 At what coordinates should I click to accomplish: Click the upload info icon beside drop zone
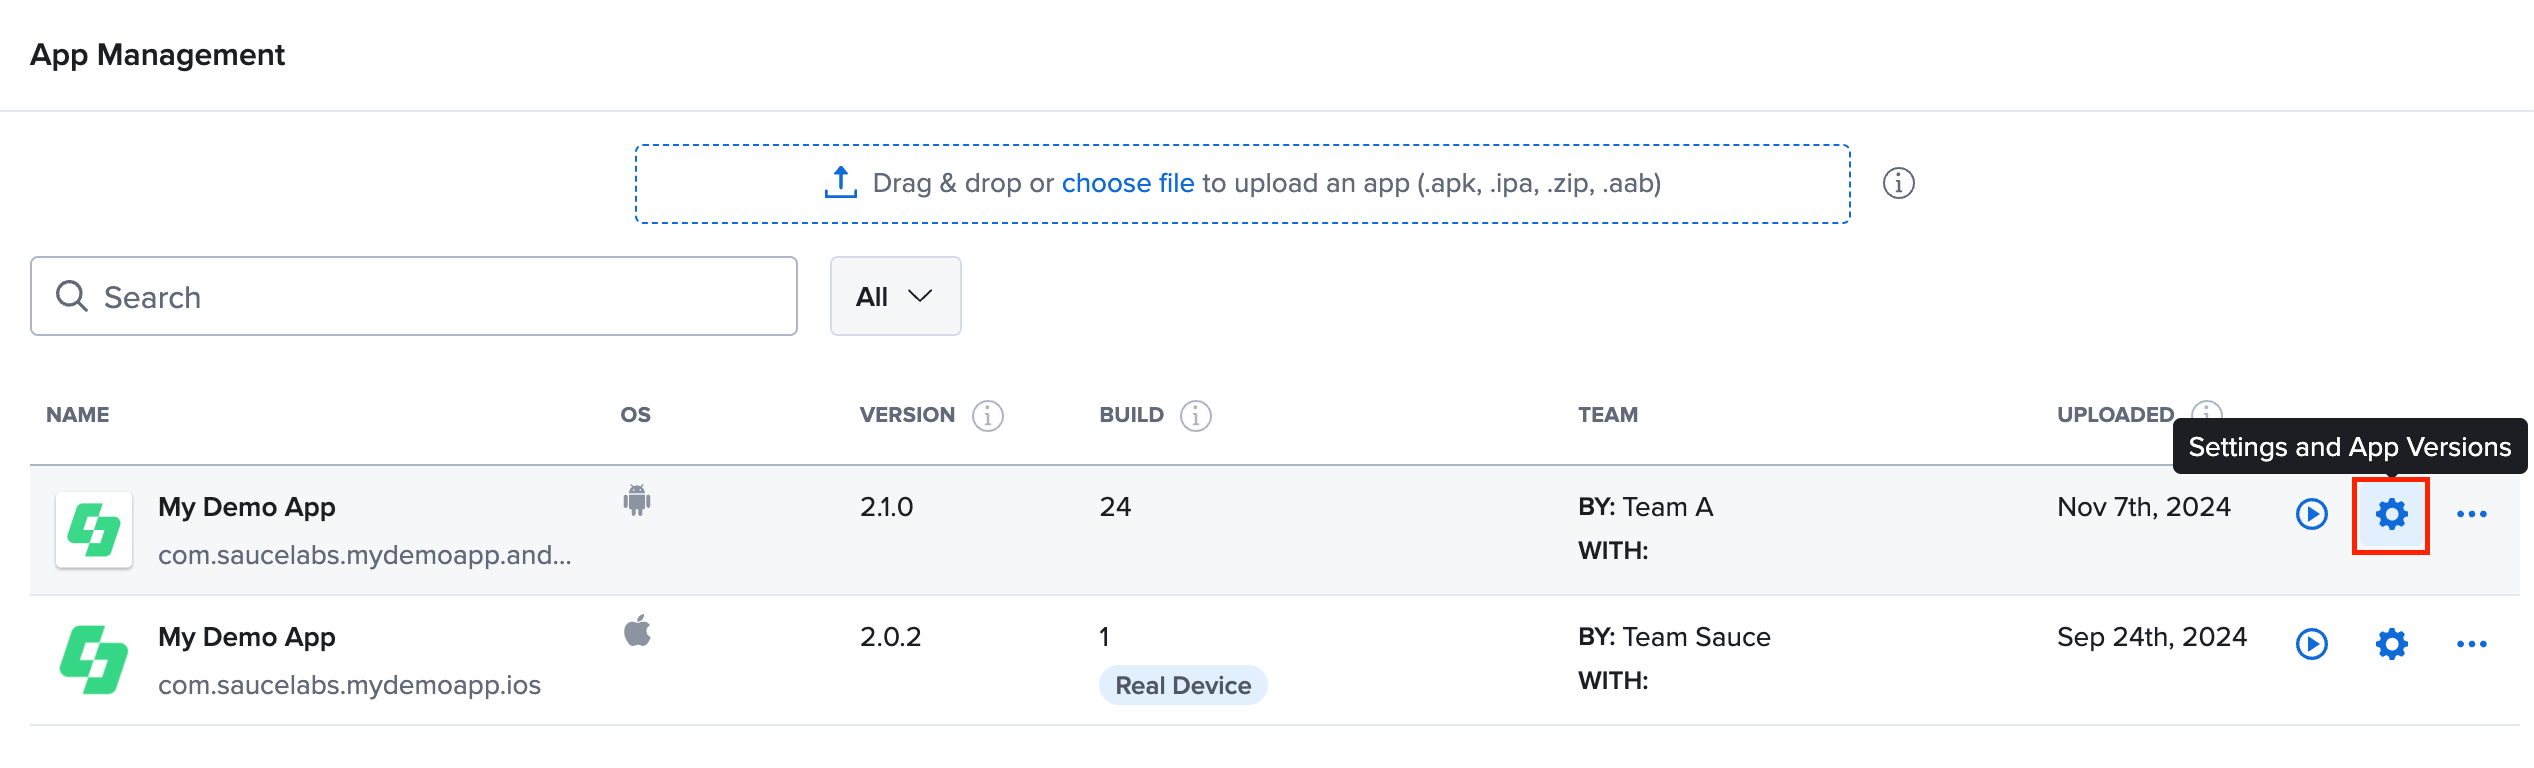pos(1898,183)
